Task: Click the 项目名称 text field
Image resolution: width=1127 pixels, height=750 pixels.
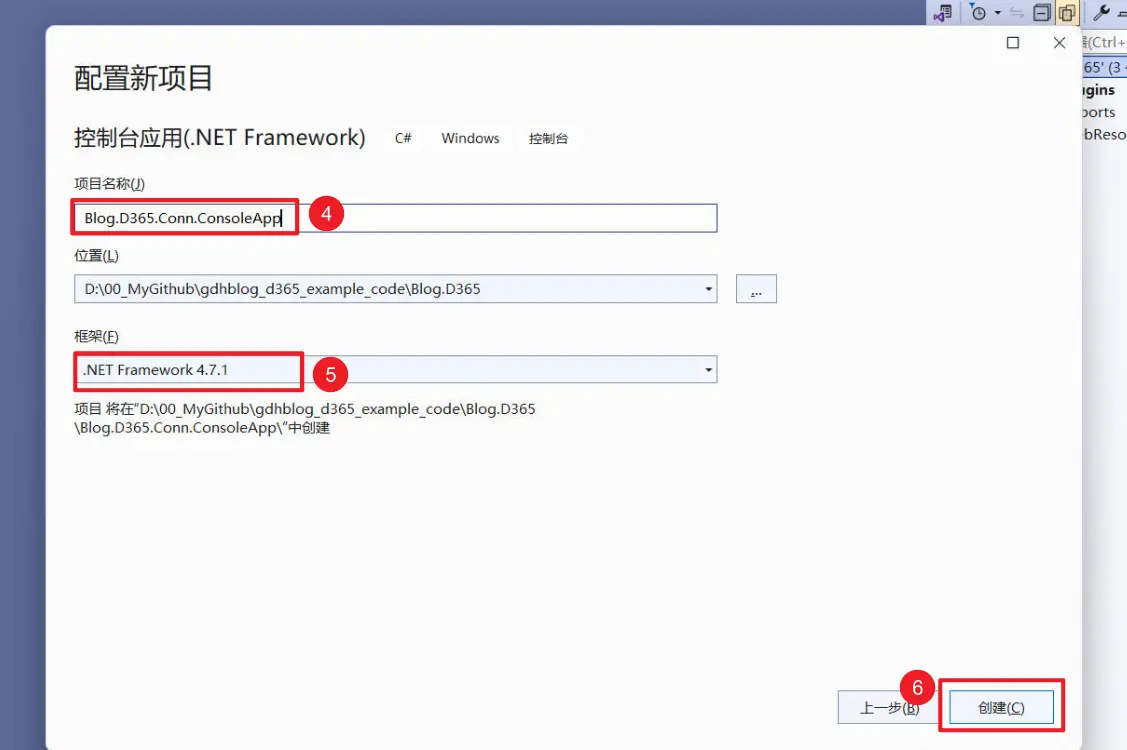Action: click(x=500, y=218)
